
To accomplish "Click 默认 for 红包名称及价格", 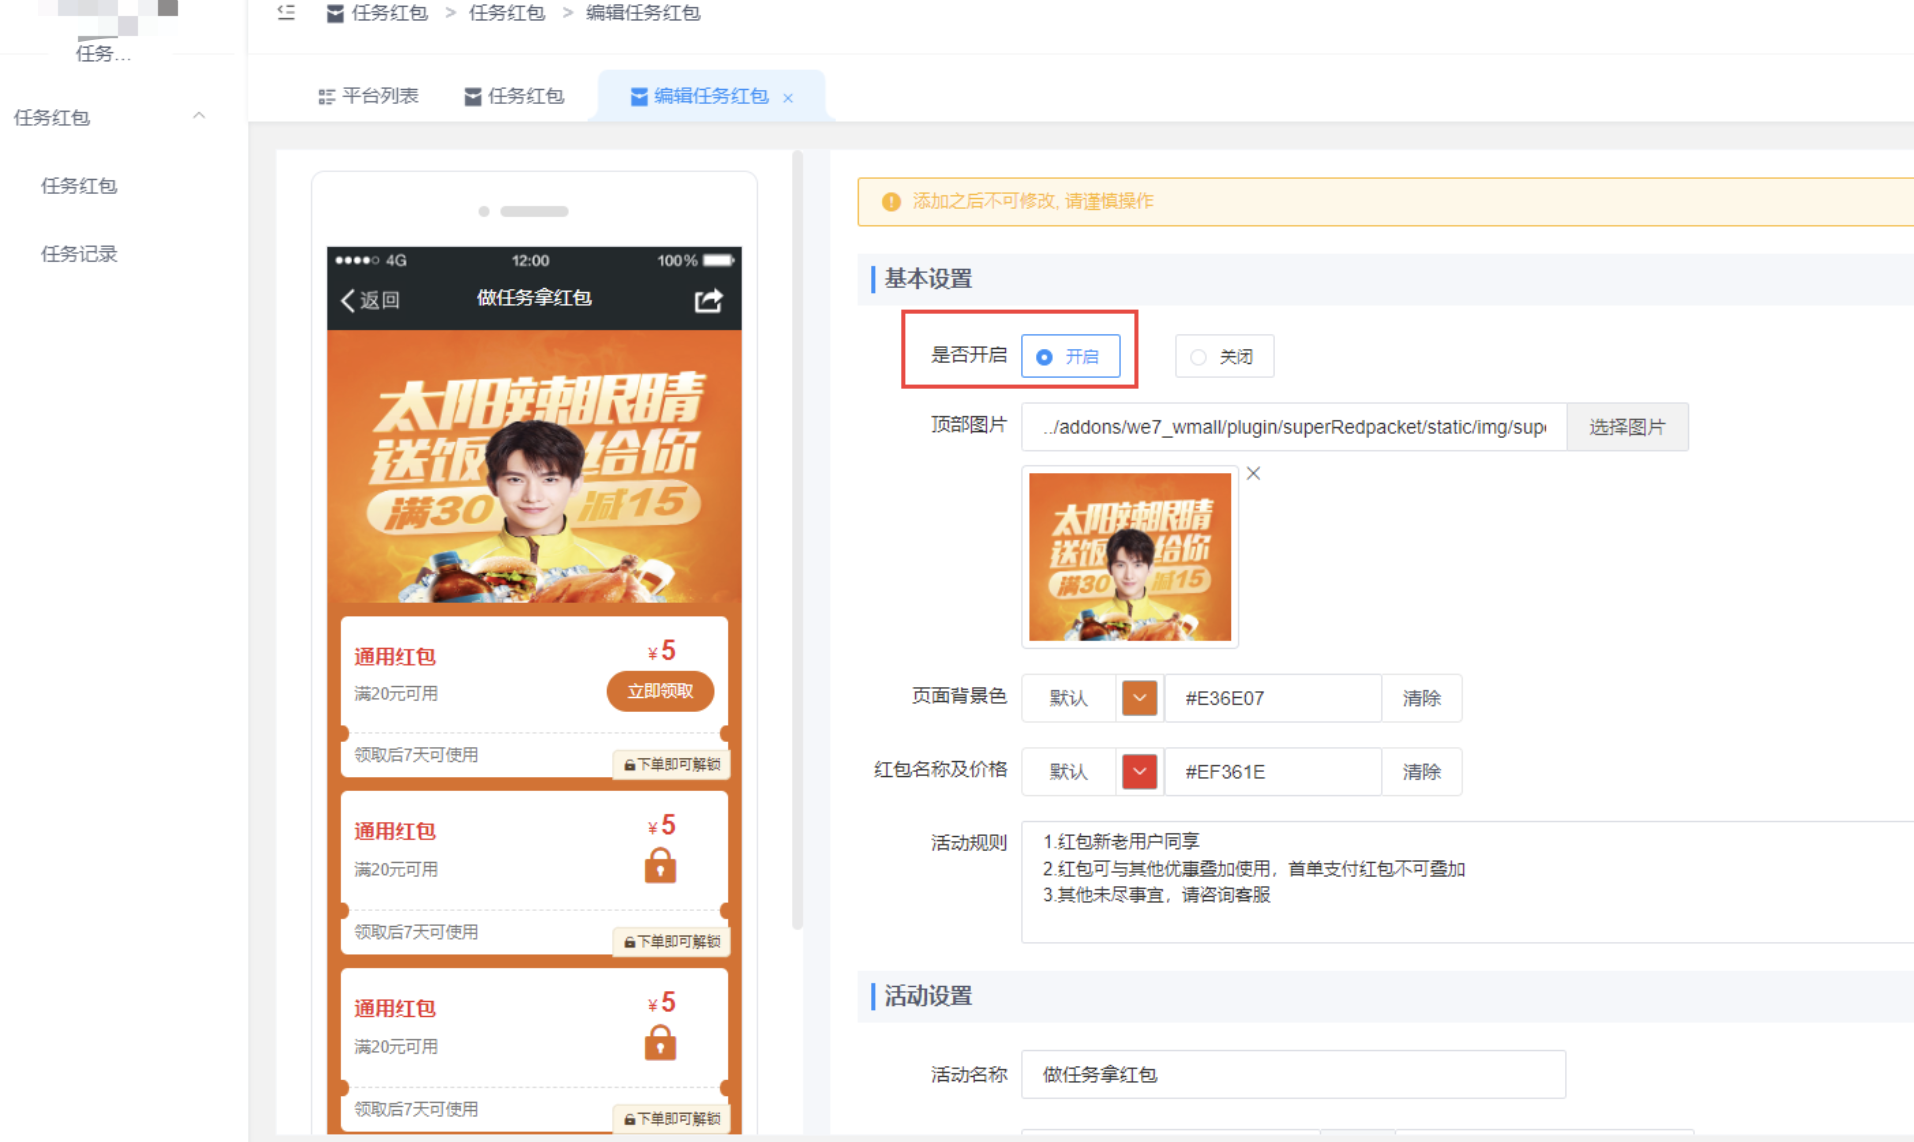I will [1068, 772].
